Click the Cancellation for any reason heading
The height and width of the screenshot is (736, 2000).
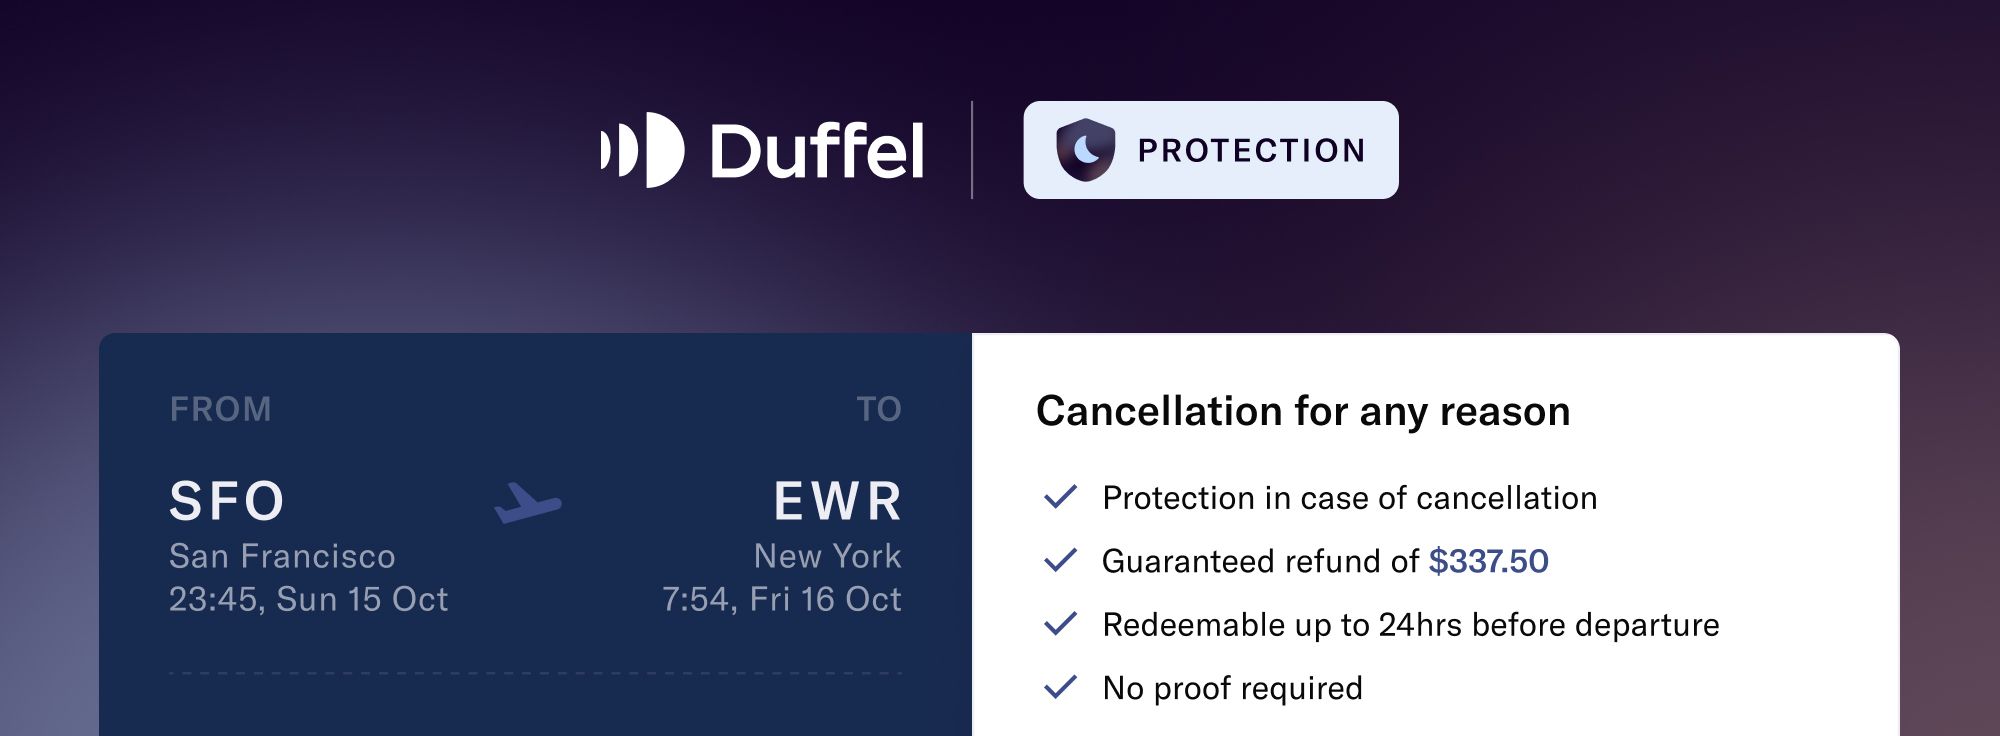[1303, 411]
